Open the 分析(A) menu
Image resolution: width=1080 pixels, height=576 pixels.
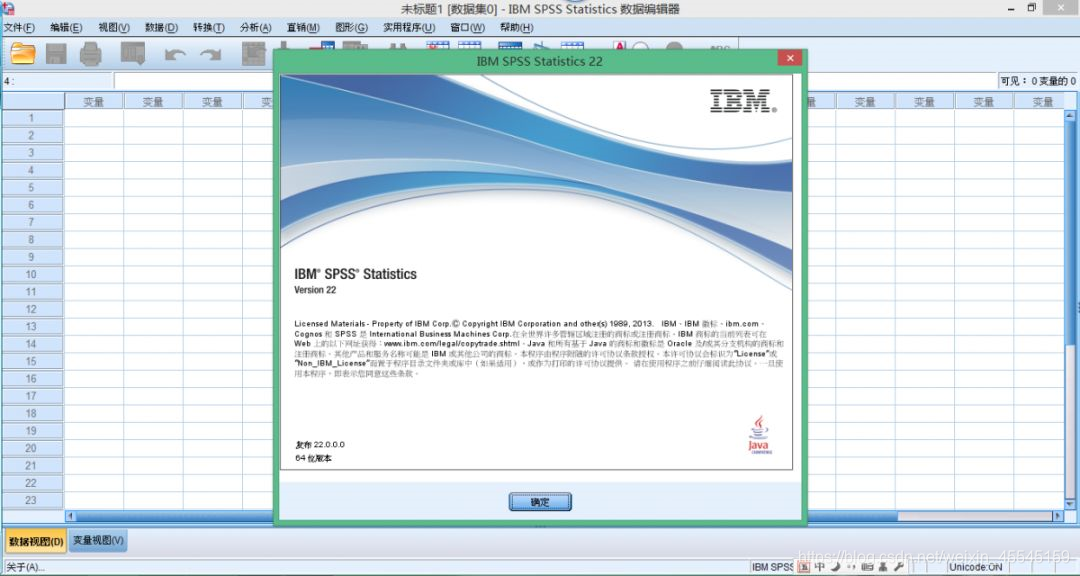(x=256, y=28)
